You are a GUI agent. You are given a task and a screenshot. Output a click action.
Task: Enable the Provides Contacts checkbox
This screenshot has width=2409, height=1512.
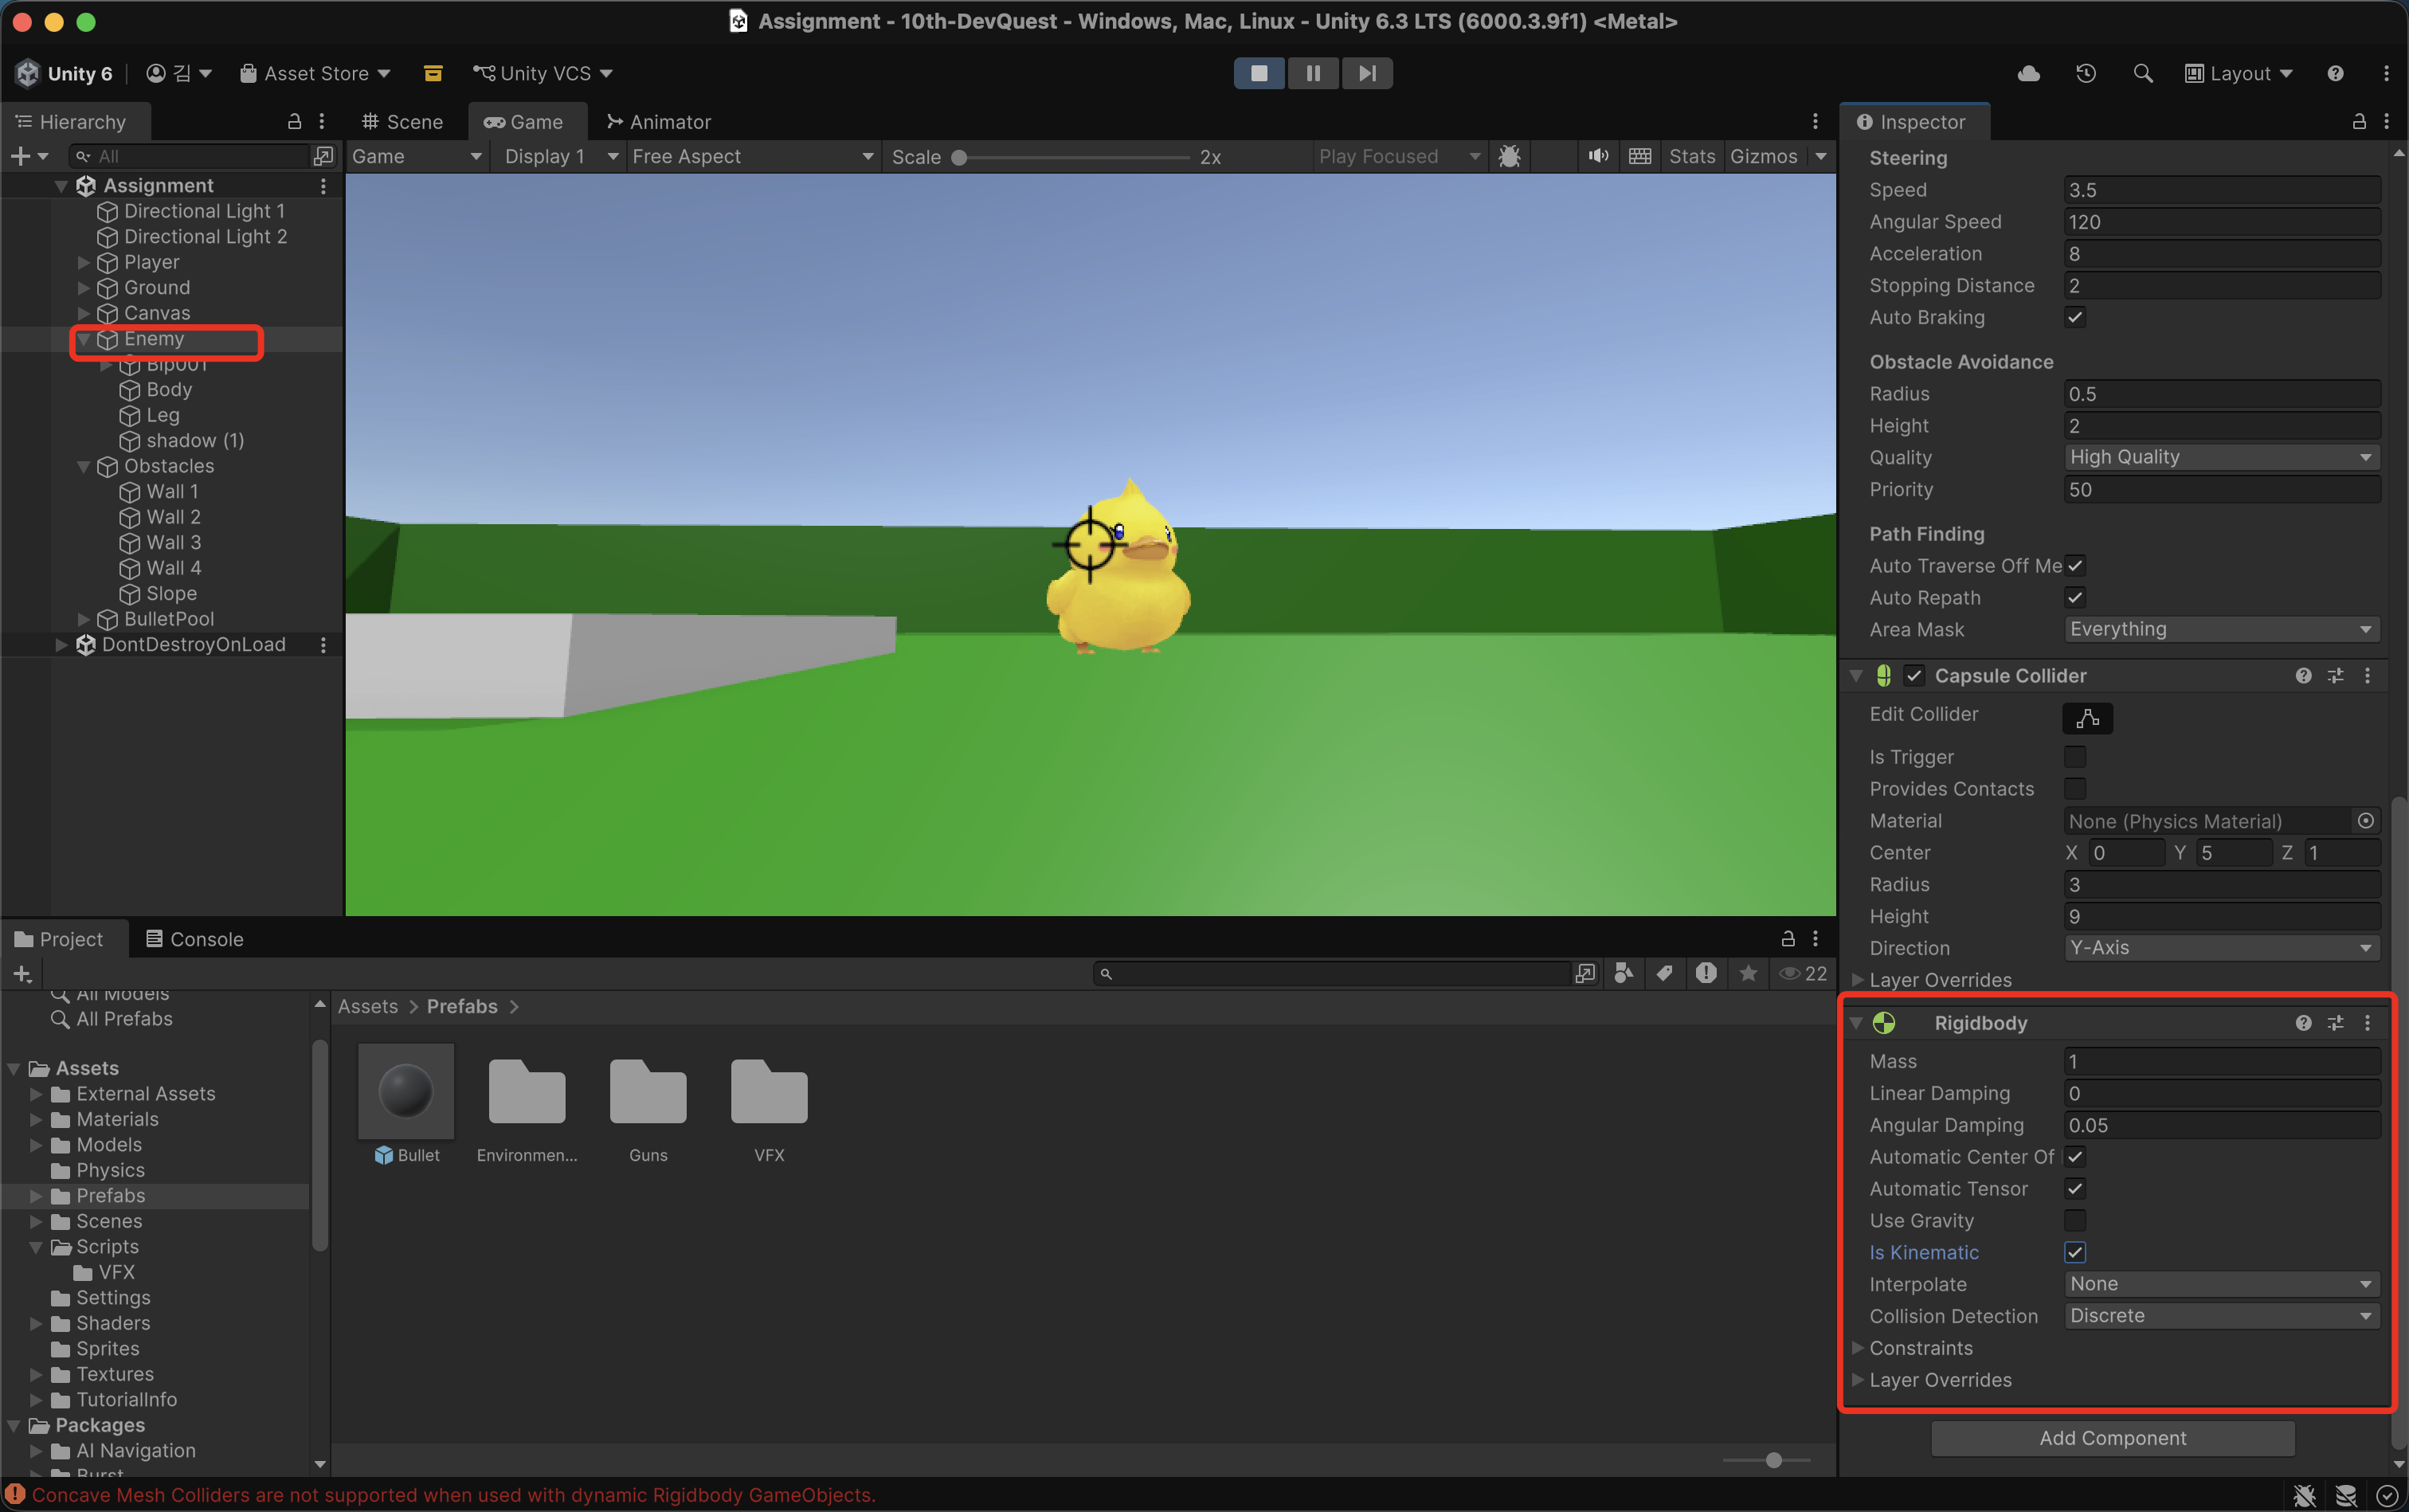point(2075,789)
